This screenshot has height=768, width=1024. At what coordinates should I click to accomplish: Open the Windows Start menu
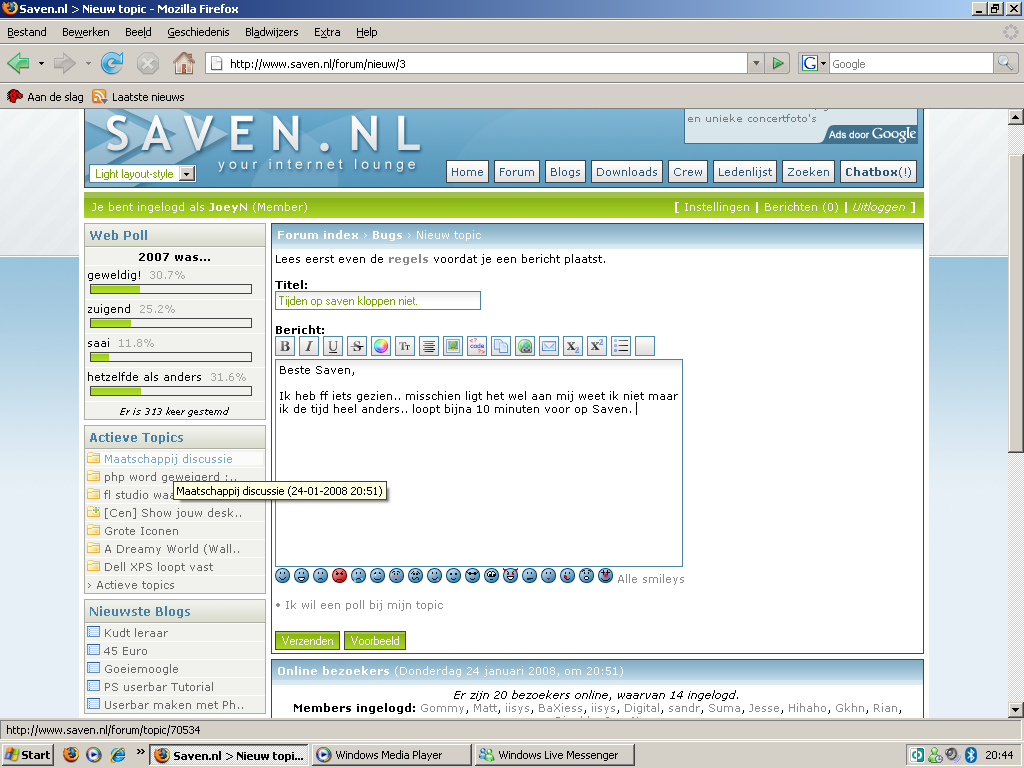(x=27, y=755)
